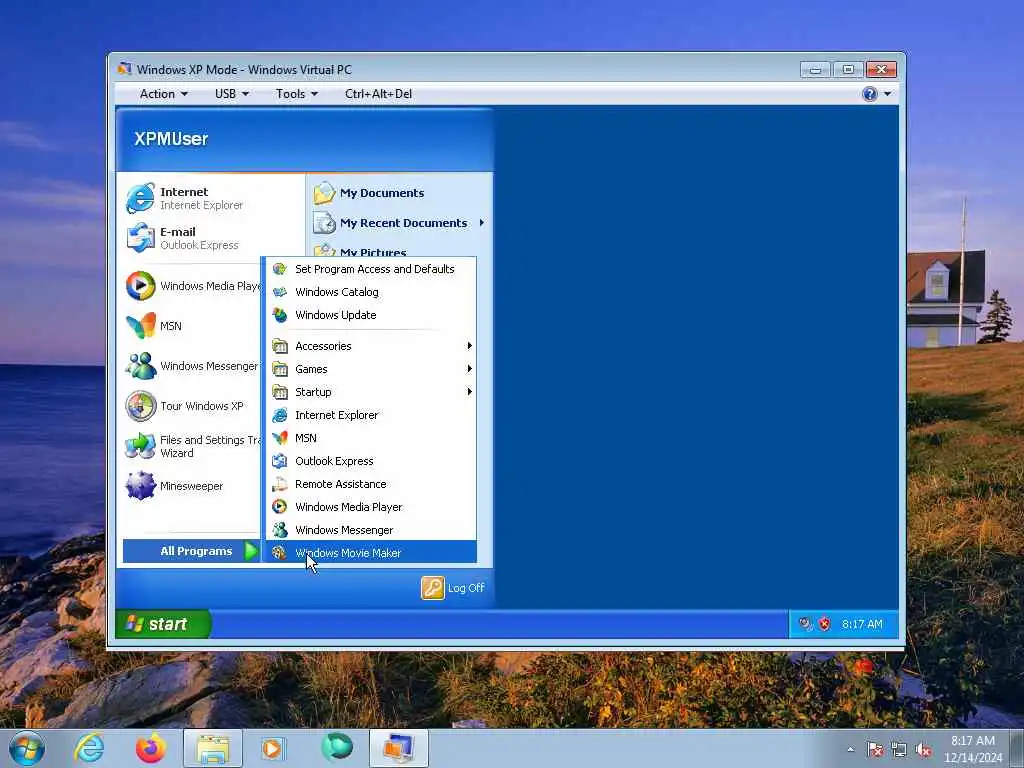Open MSN in All Programs list
Screen dimensions: 1024x768
[370, 438]
